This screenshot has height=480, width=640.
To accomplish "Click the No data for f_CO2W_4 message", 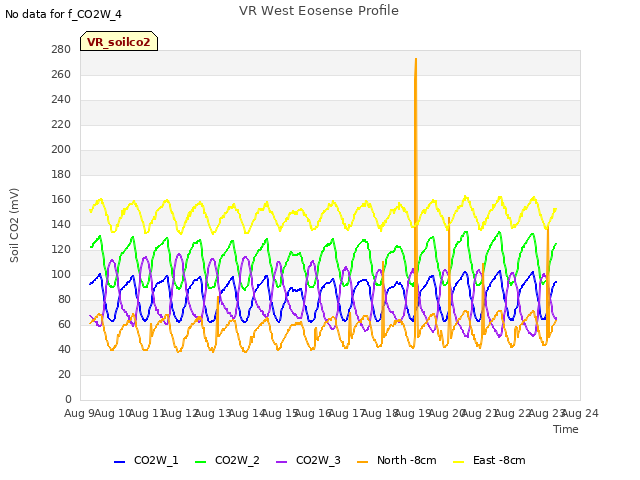I will (x=63, y=14).
